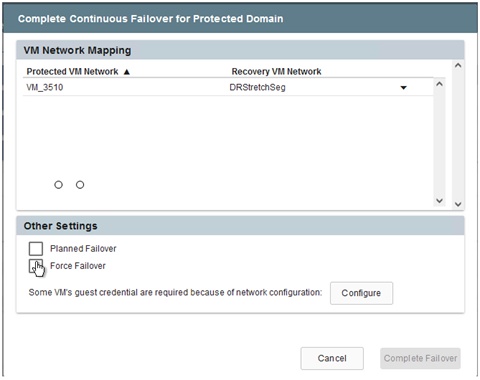Cancel the failover dialog
Image resolution: width=480 pixels, height=380 pixels.
click(332, 358)
